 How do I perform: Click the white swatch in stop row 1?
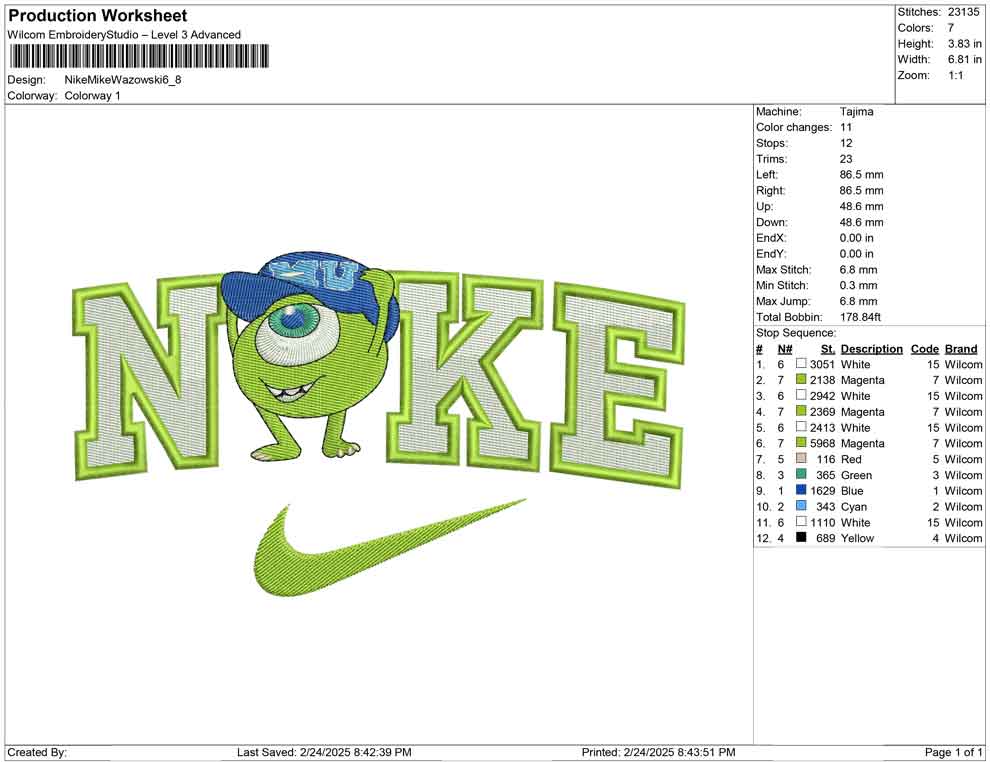coord(801,364)
